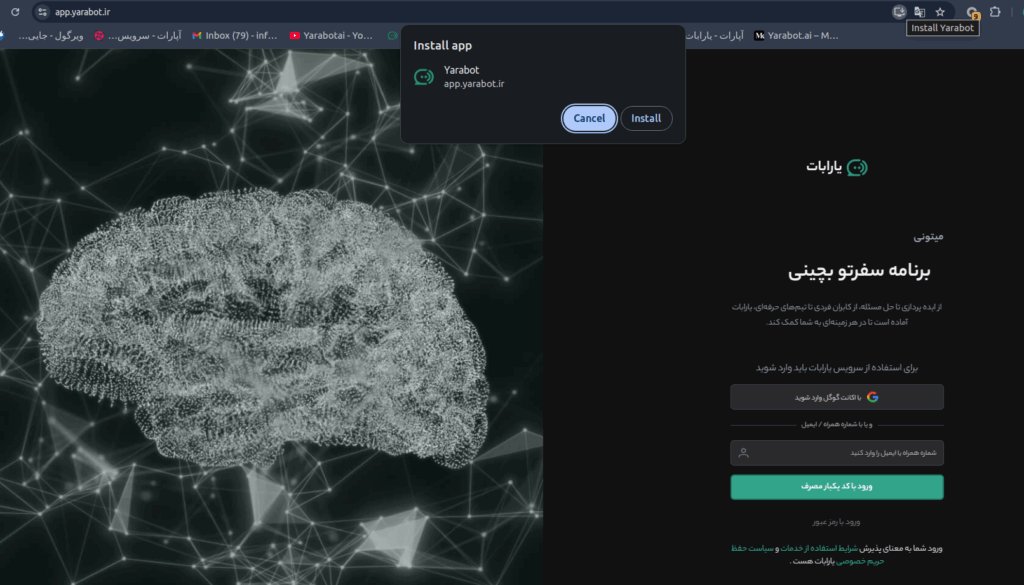Viewport: 1024px width, 585px height.
Task: Click the 'Install app' dialog title text
Action: tap(443, 46)
